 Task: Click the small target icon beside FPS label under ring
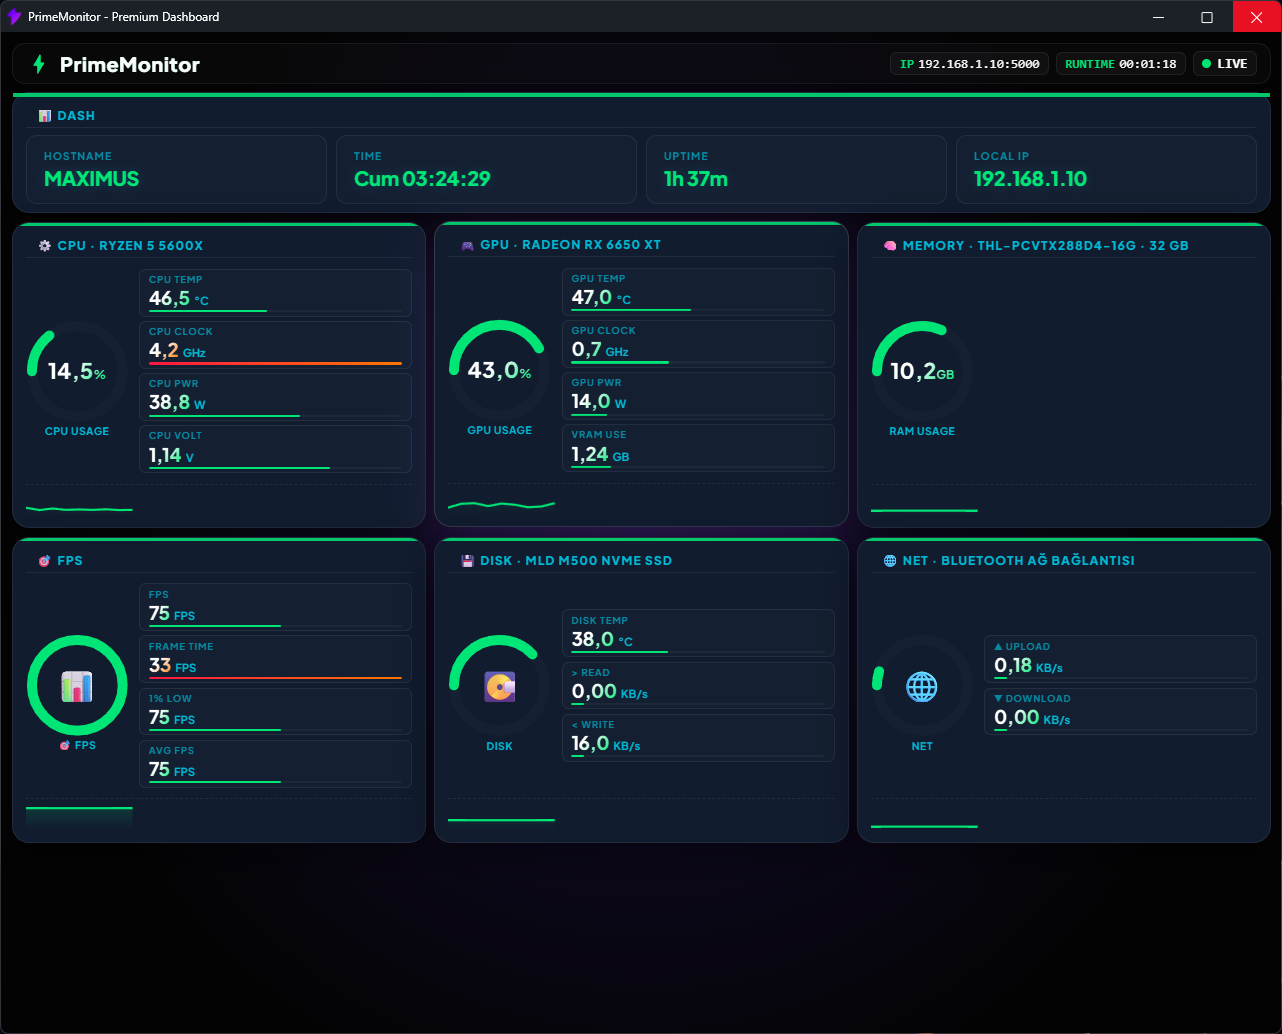tap(65, 746)
